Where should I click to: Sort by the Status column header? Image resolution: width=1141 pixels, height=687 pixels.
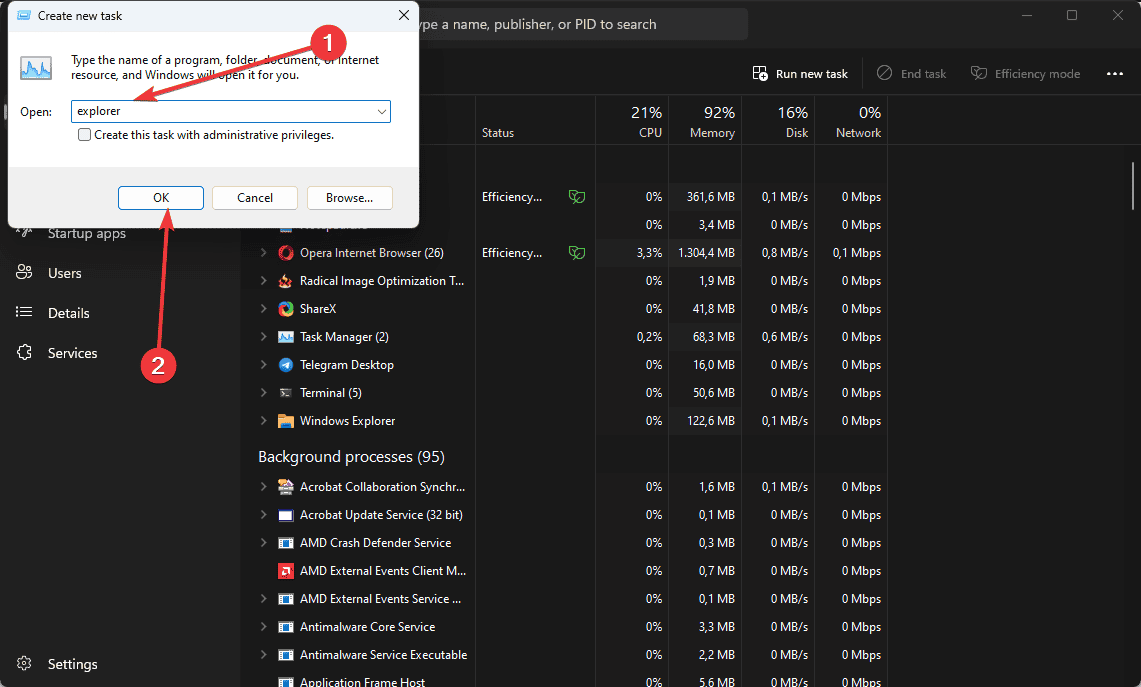coord(498,132)
